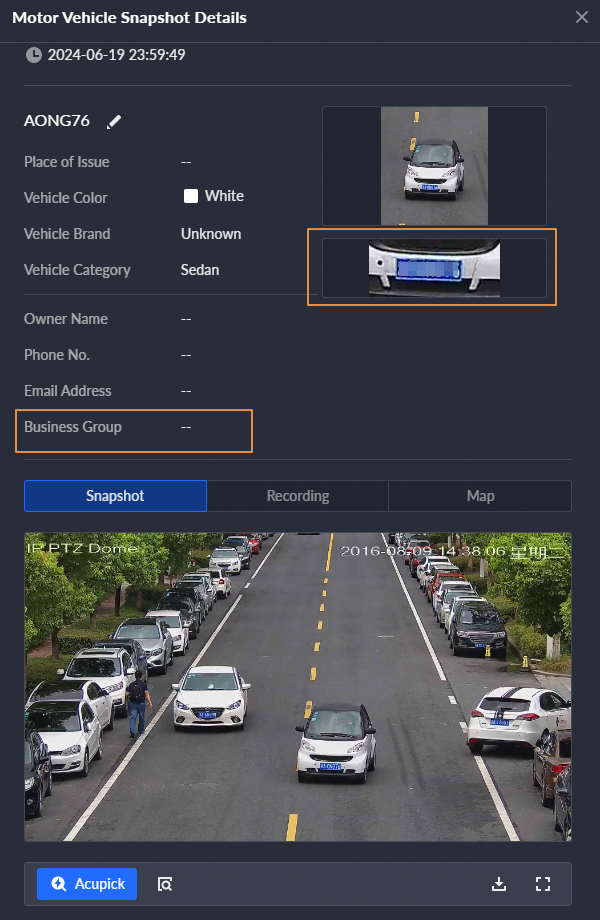This screenshot has width=600, height=920.
Task: Click the image search icon next to Acupick
Action: (165, 884)
